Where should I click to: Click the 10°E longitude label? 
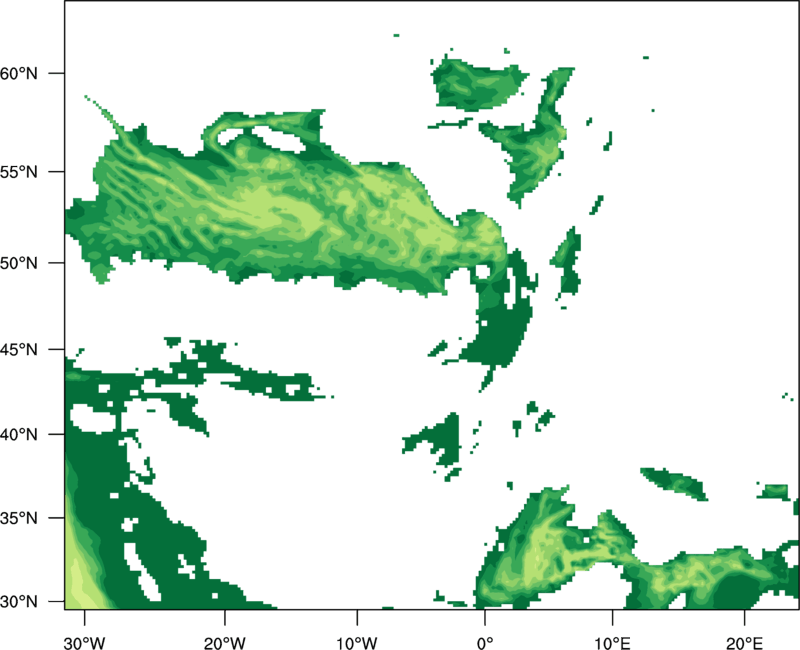pyautogui.click(x=612, y=643)
